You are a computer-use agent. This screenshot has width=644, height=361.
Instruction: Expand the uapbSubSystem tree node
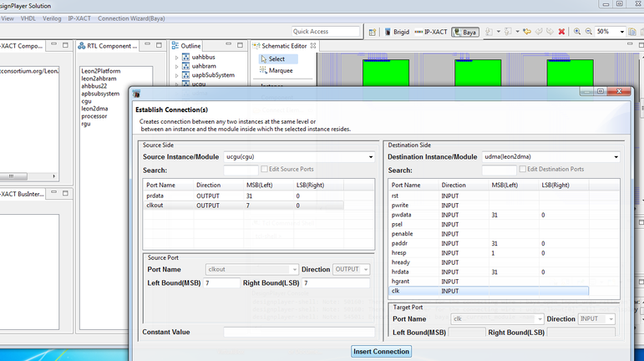click(177, 76)
